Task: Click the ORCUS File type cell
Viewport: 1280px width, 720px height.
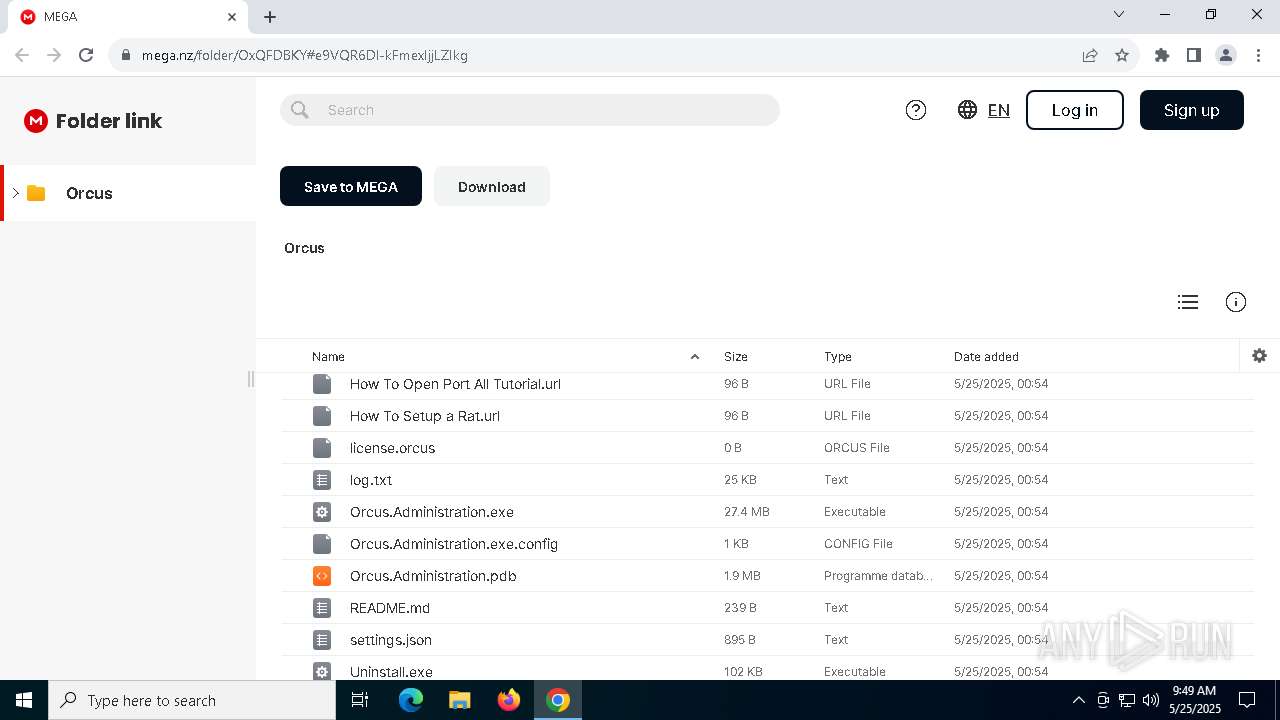Action: [857, 448]
